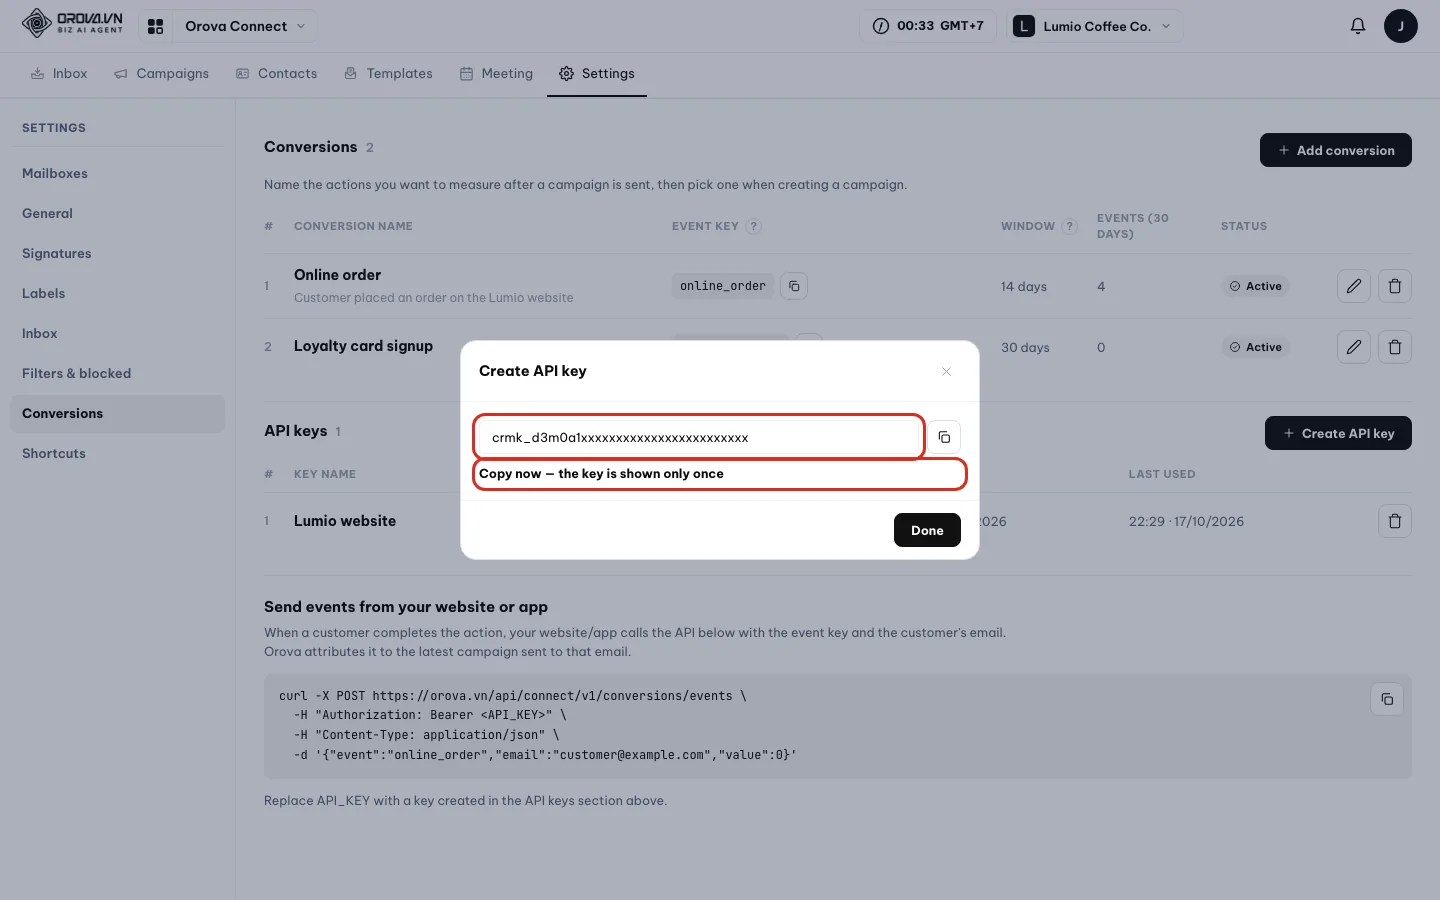Image resolution: width=1440 pixels, height=900 pixels.
Task: Open the notifications bell
Action: 1358,26
